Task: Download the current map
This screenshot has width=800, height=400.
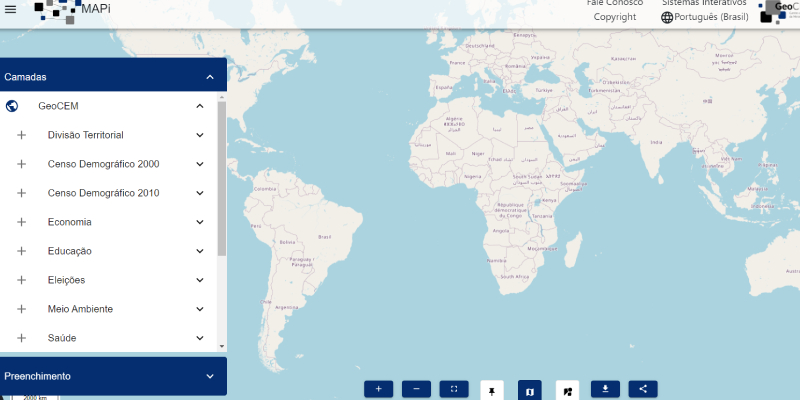Action: point(605,389)
